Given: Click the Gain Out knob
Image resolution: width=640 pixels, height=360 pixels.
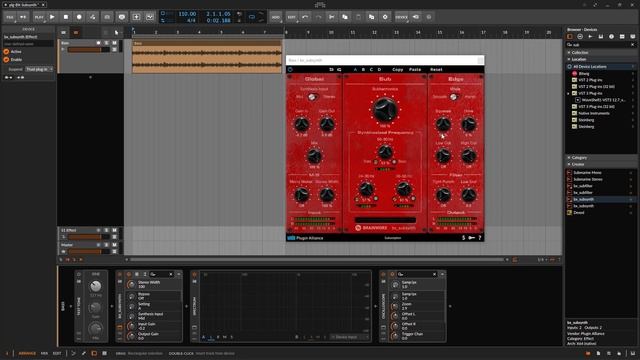Looking at the screenshot, I should 327,124.
